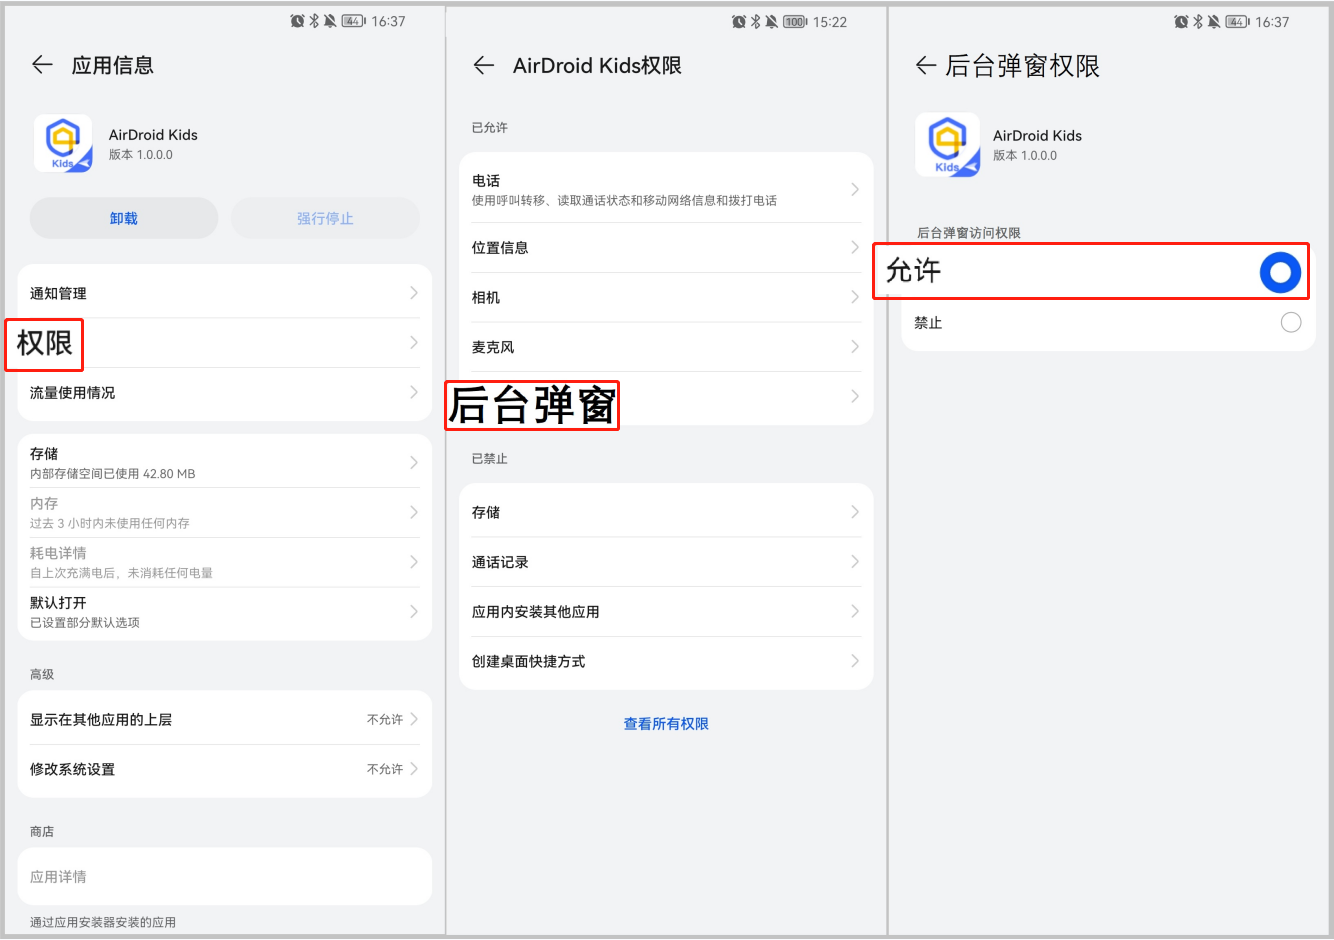Open 麦克风 permission row
Image resolution: width=1334 pixels, height=940 pixels.
pos(666,347)
